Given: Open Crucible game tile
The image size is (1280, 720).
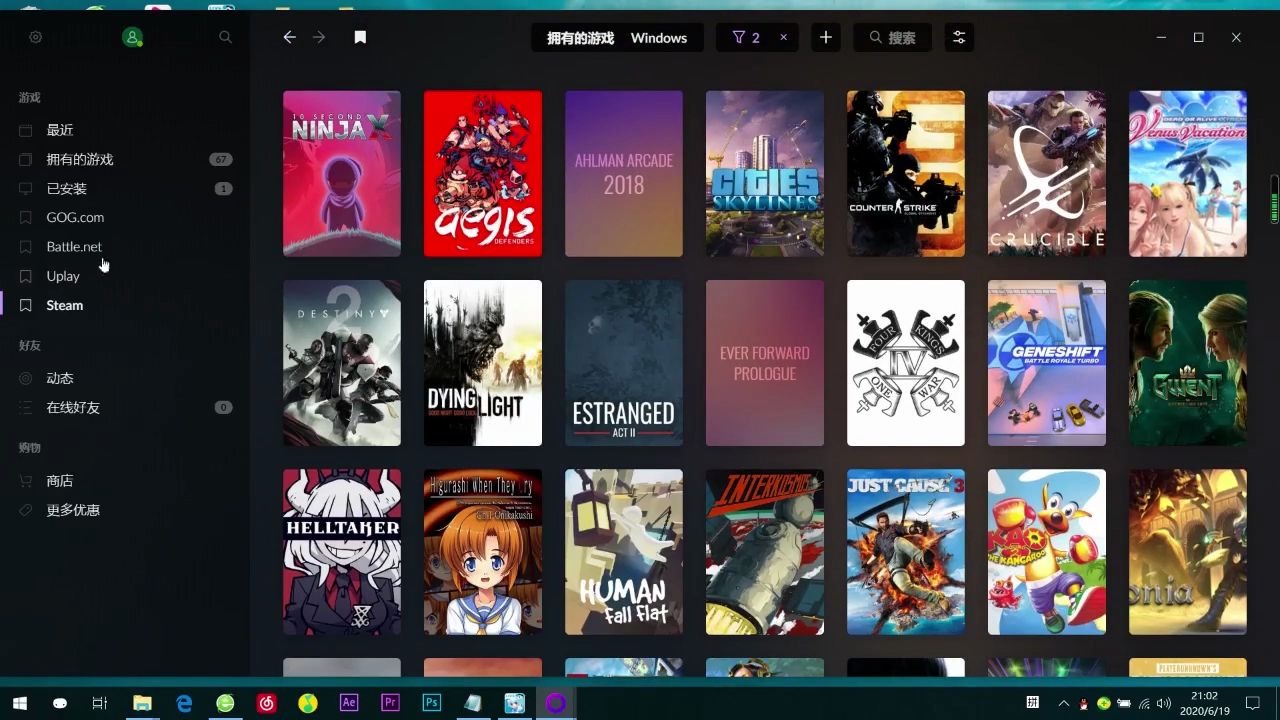Looking at the screenshot, I should click(1047, 174).
